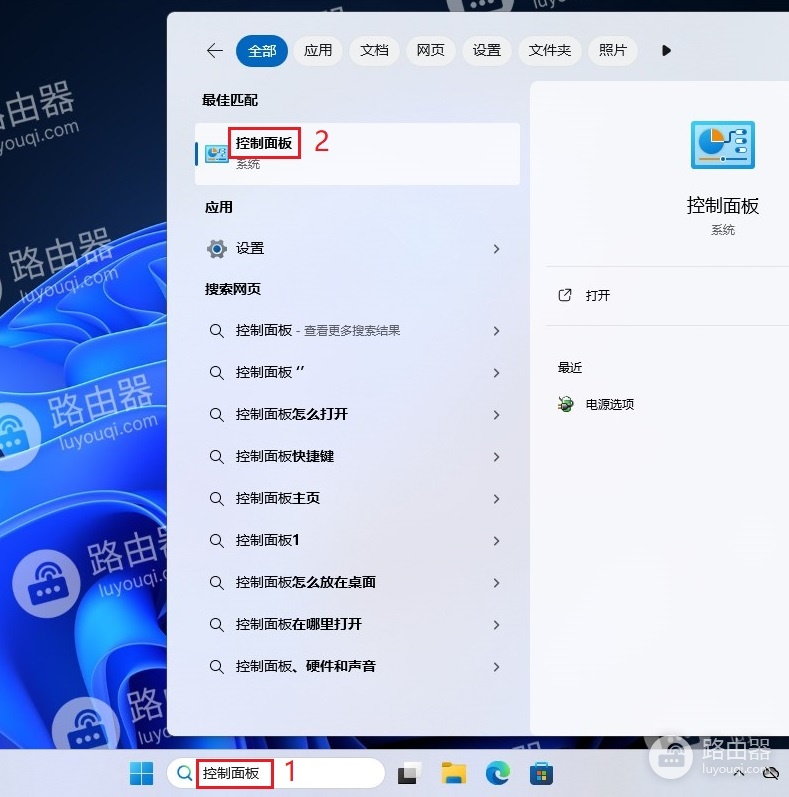Expand chevron for 控制面板怎么打开
The height and width of the screenshot is (797, 789).
pos(496,415)
